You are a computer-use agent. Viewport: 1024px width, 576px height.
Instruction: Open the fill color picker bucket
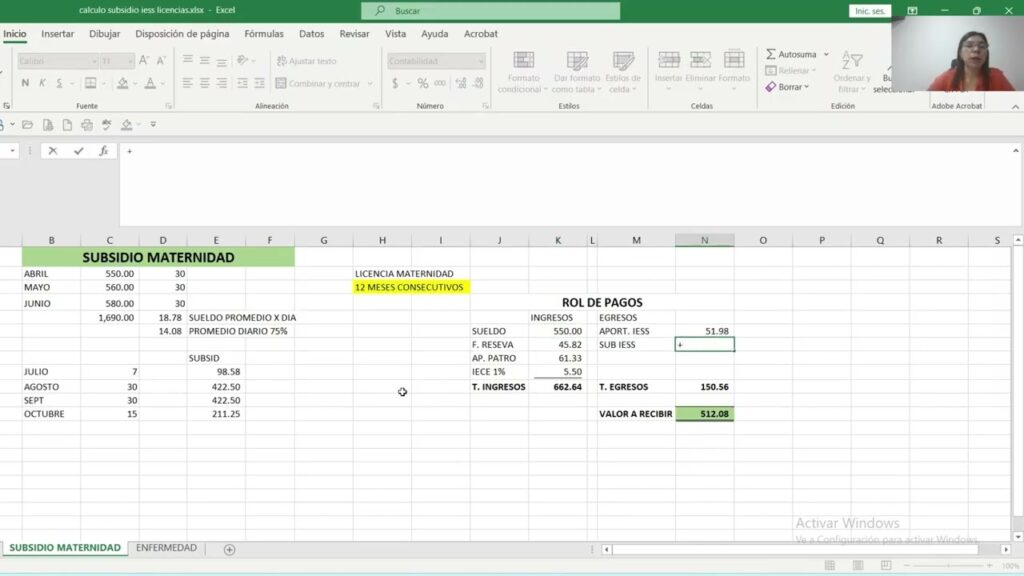coord(122,83)
